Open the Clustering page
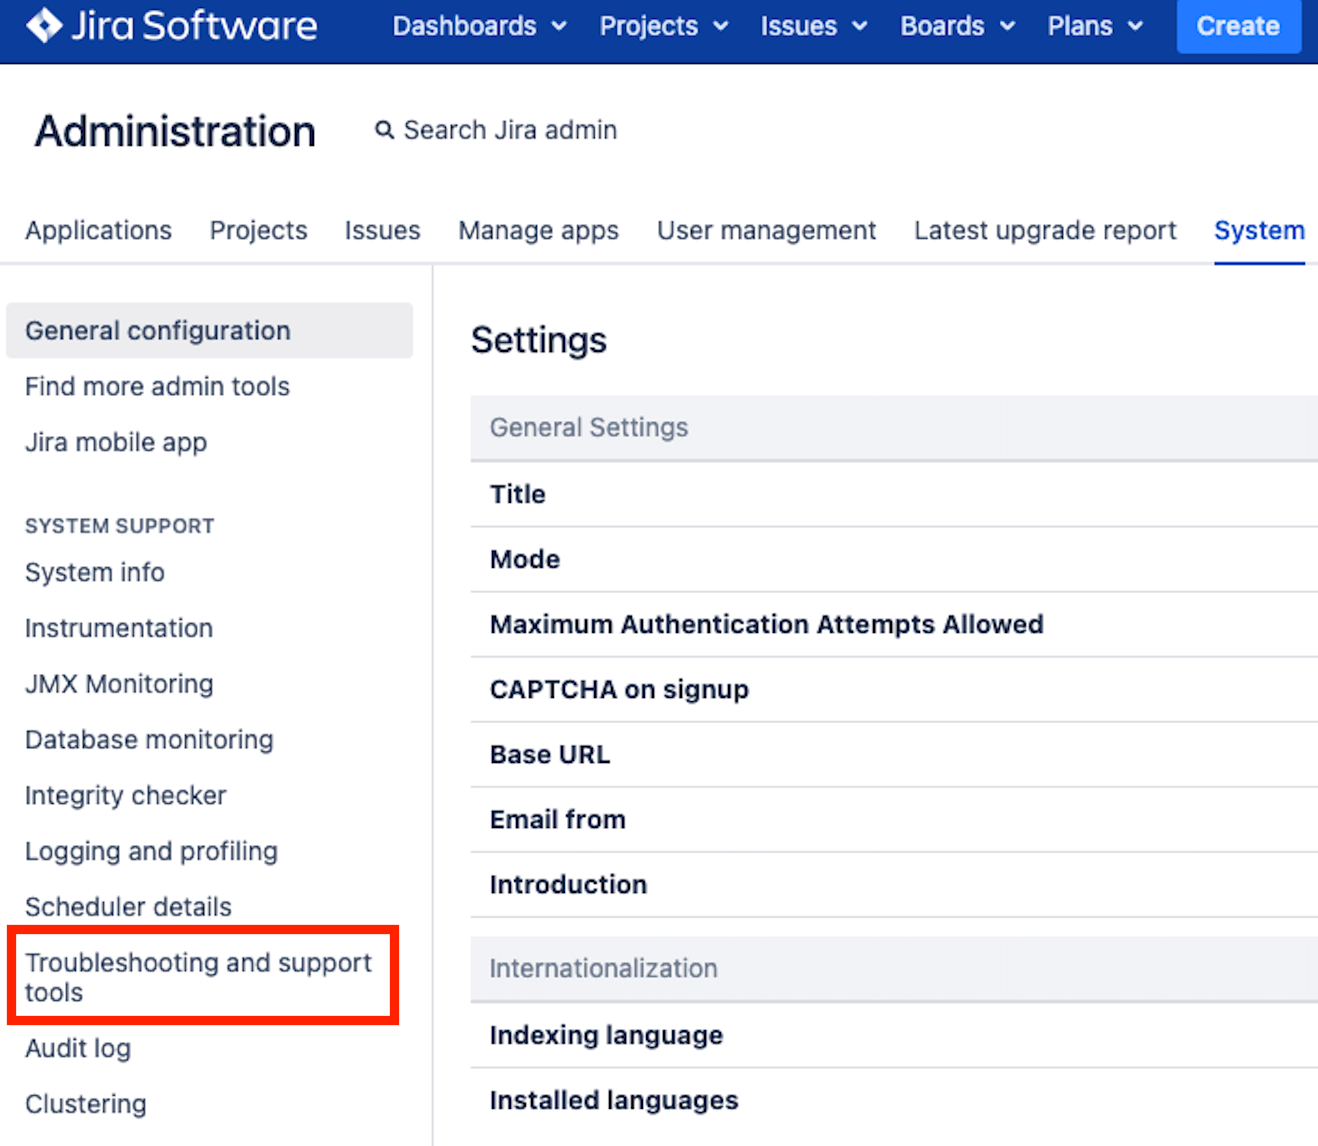This screenshot has width=1318, height=1146. tap(86, 1104)
